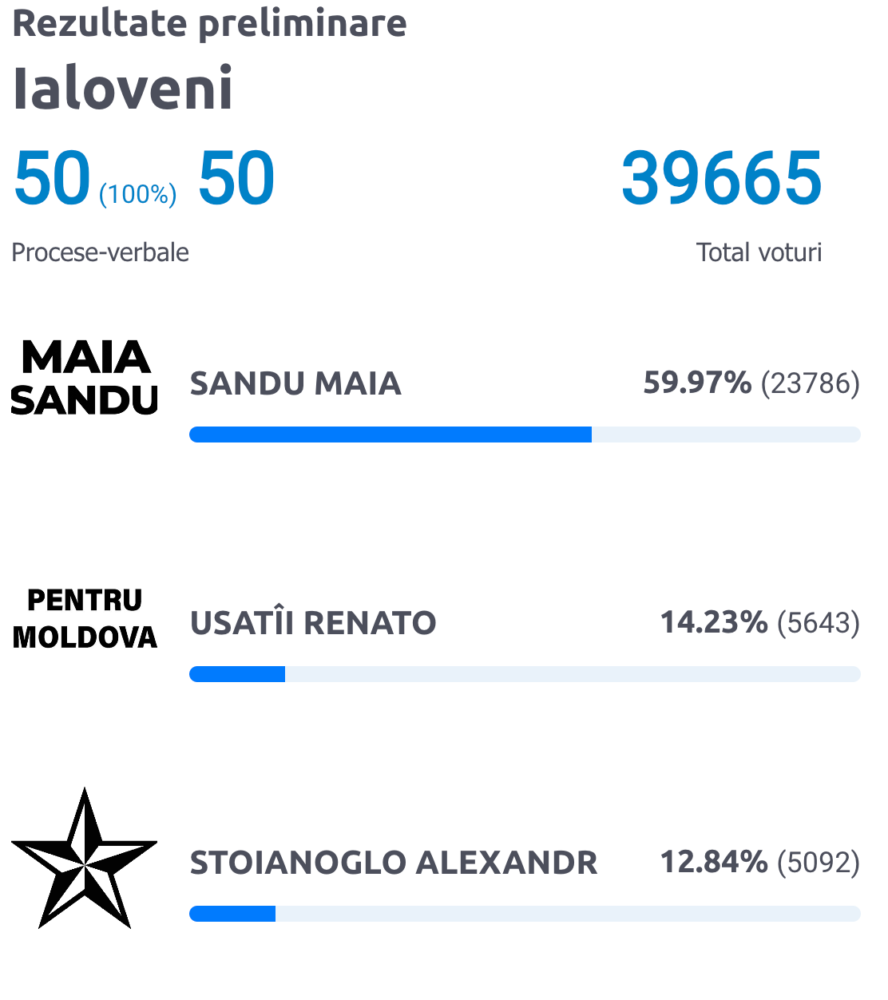Click the 59.97% percentage value
Screen dimensions: 888x1000
tap(697, 383)
